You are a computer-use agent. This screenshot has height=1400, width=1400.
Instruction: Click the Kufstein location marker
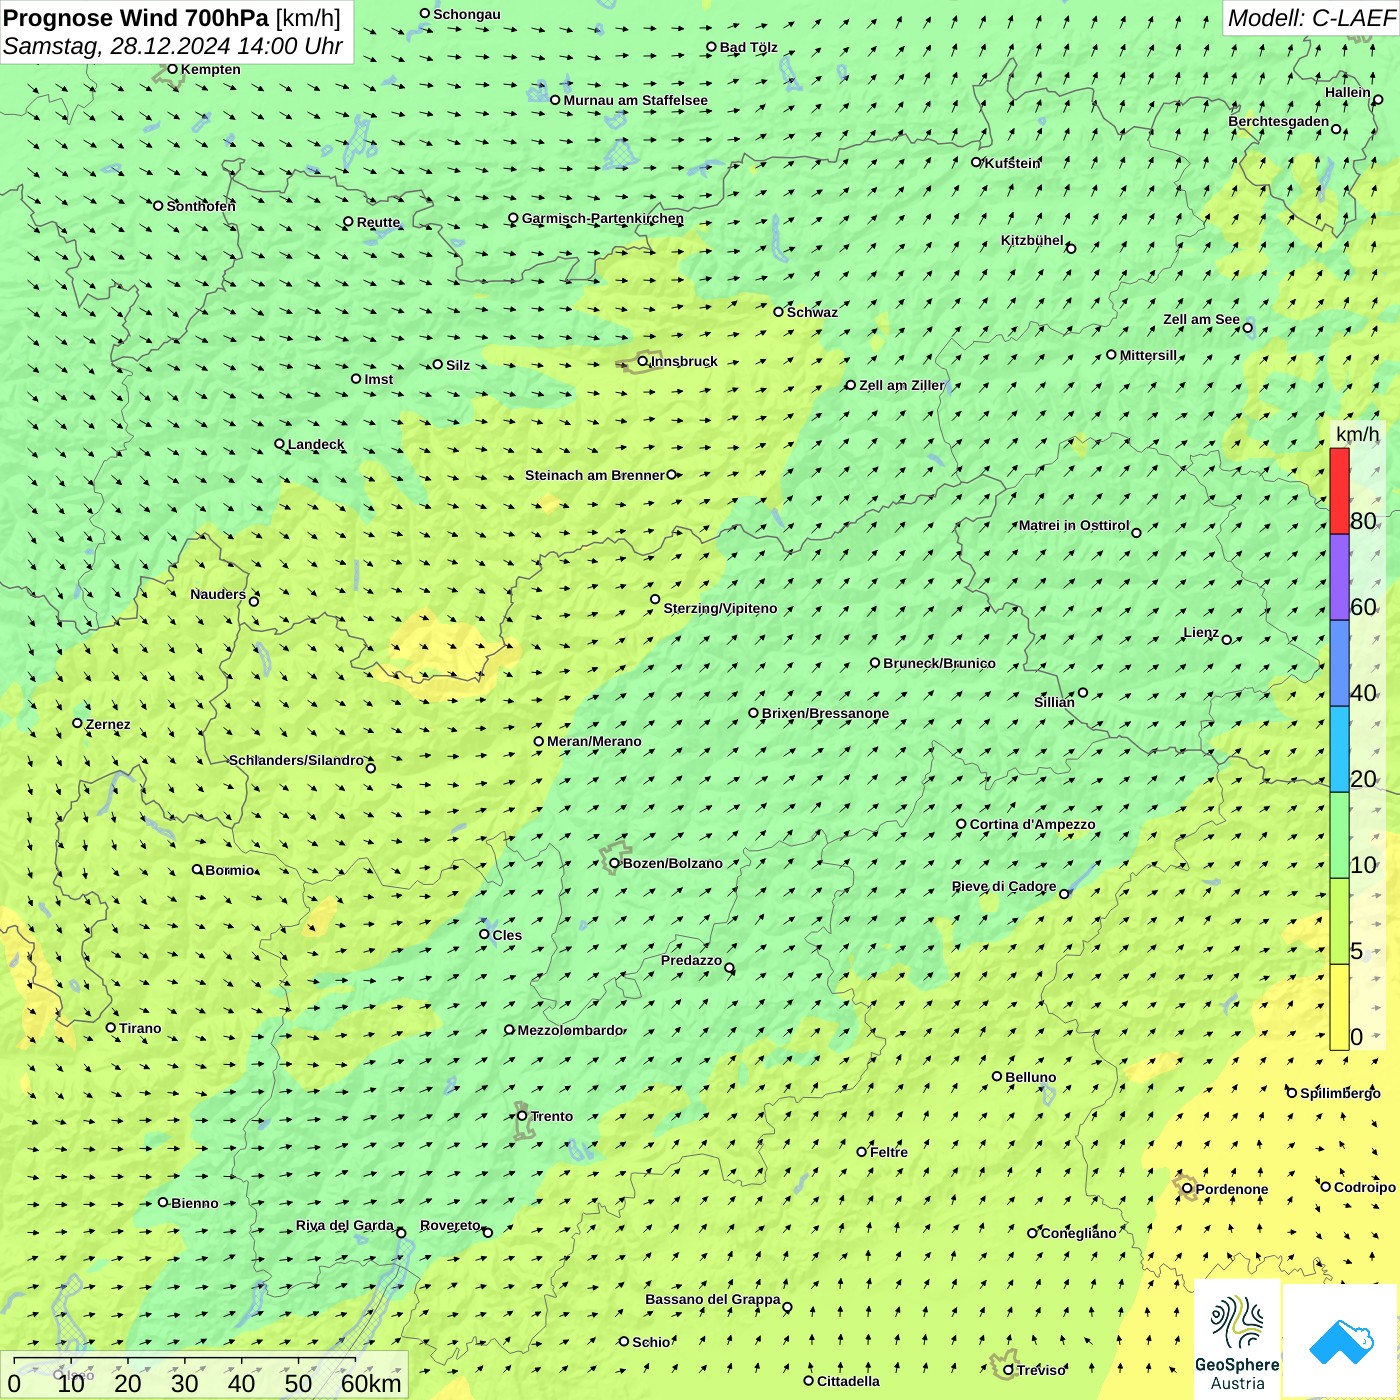[977, 162]
